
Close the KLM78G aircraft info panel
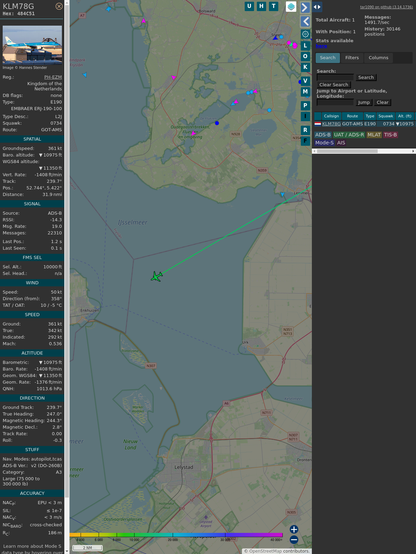coord(59,6)
